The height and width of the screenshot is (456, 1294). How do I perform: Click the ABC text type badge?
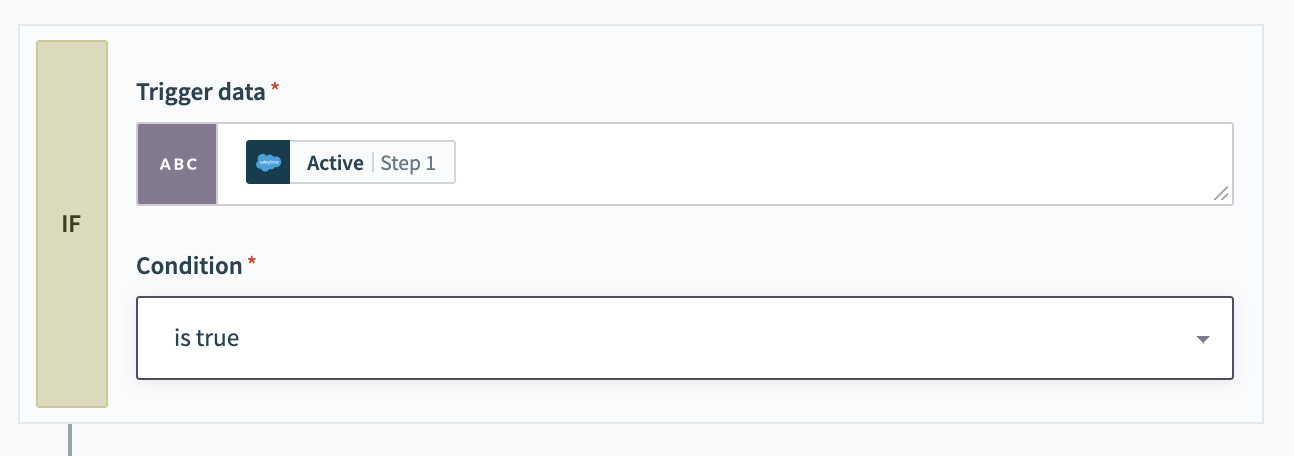(x=177, y=164)
